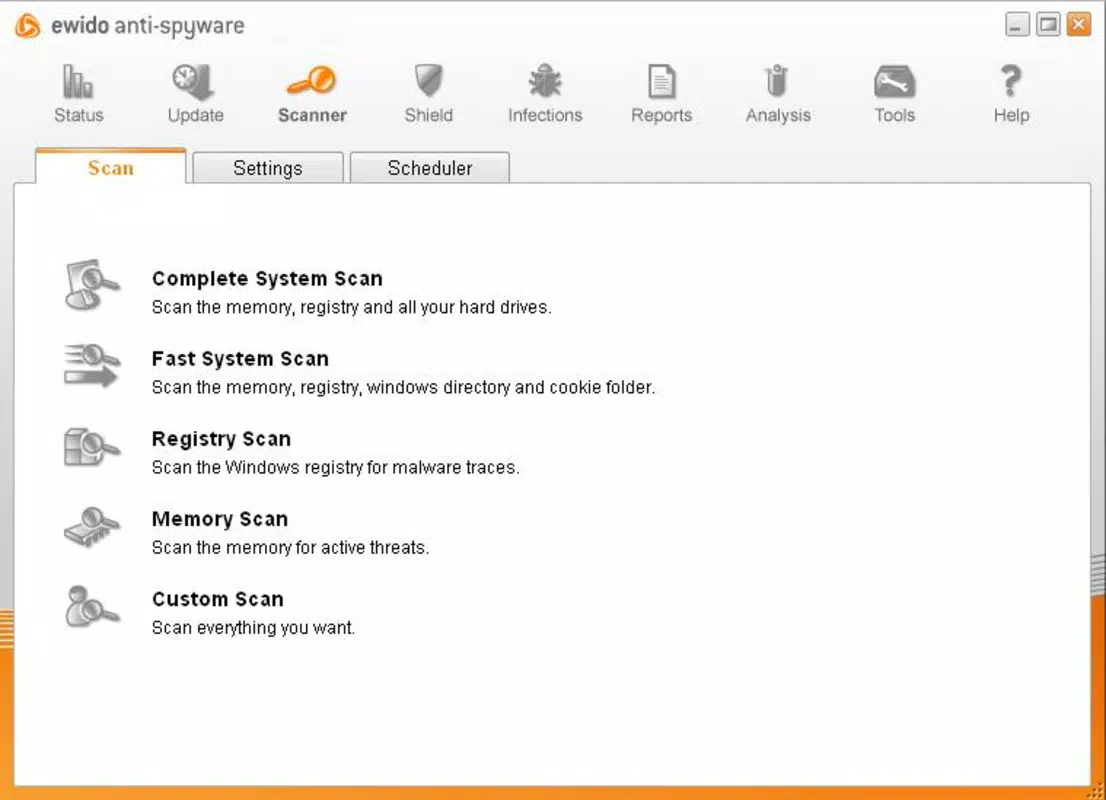Open the Infections bug icon
This screenshot has height=800, width=1106.
pyautogui.click(x=545, y=80)
